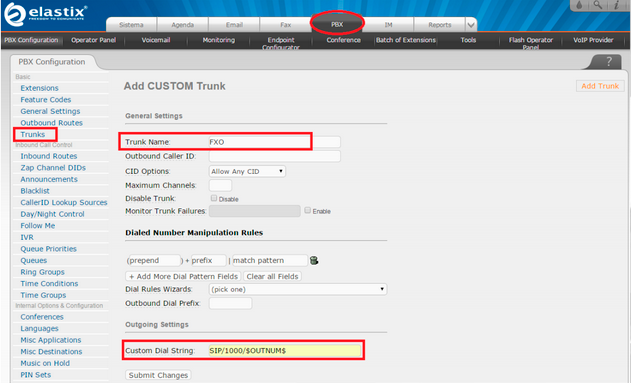Screen dimensions: 631x383
Task: Open Conferences in the sidebar
Action: pos(42,317)
